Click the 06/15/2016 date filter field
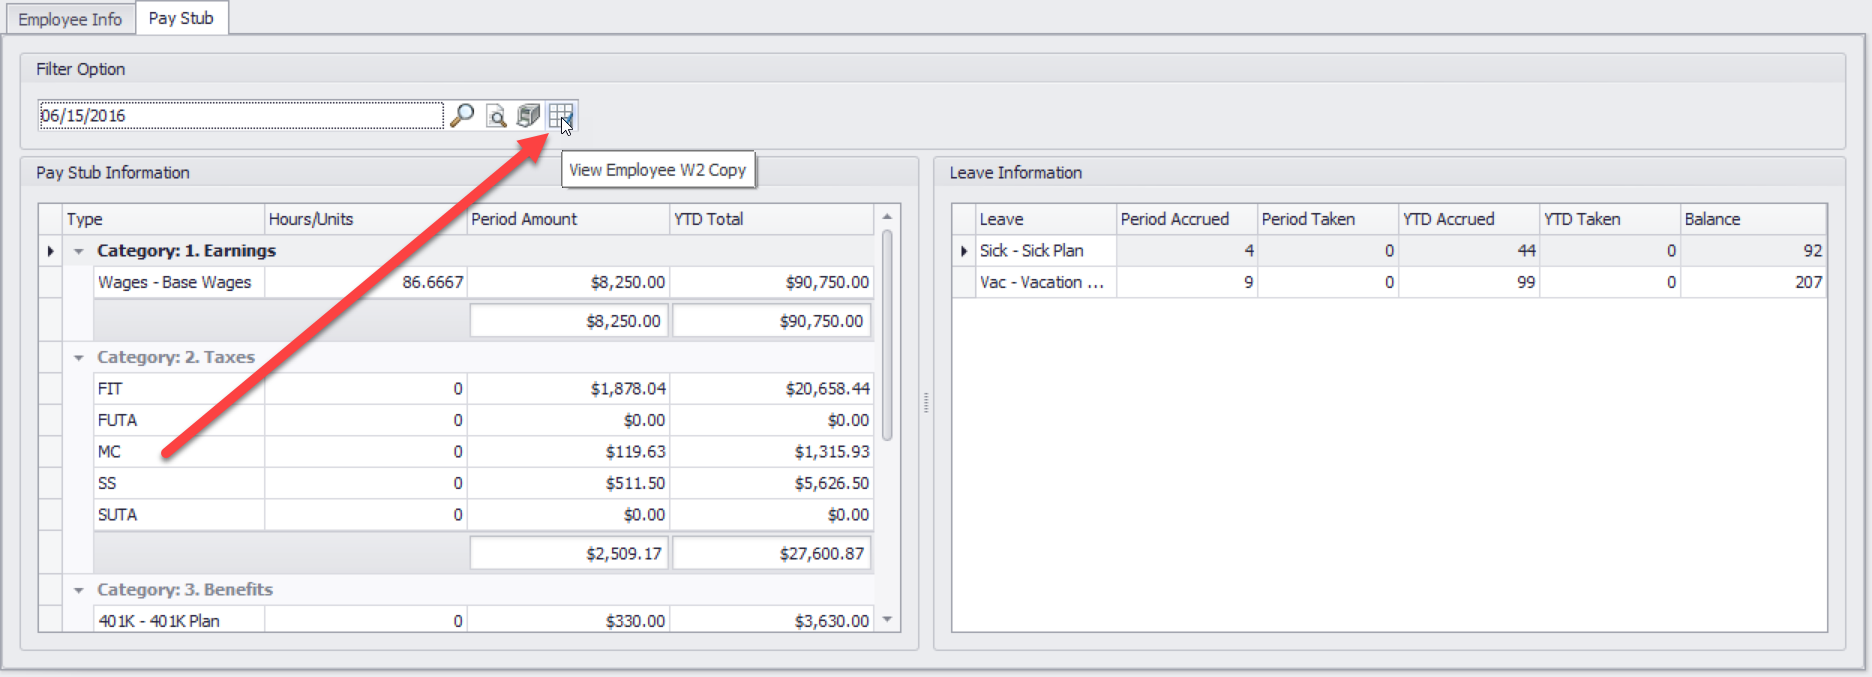Screen dimensions: 1872x677 tap(240, 116)
